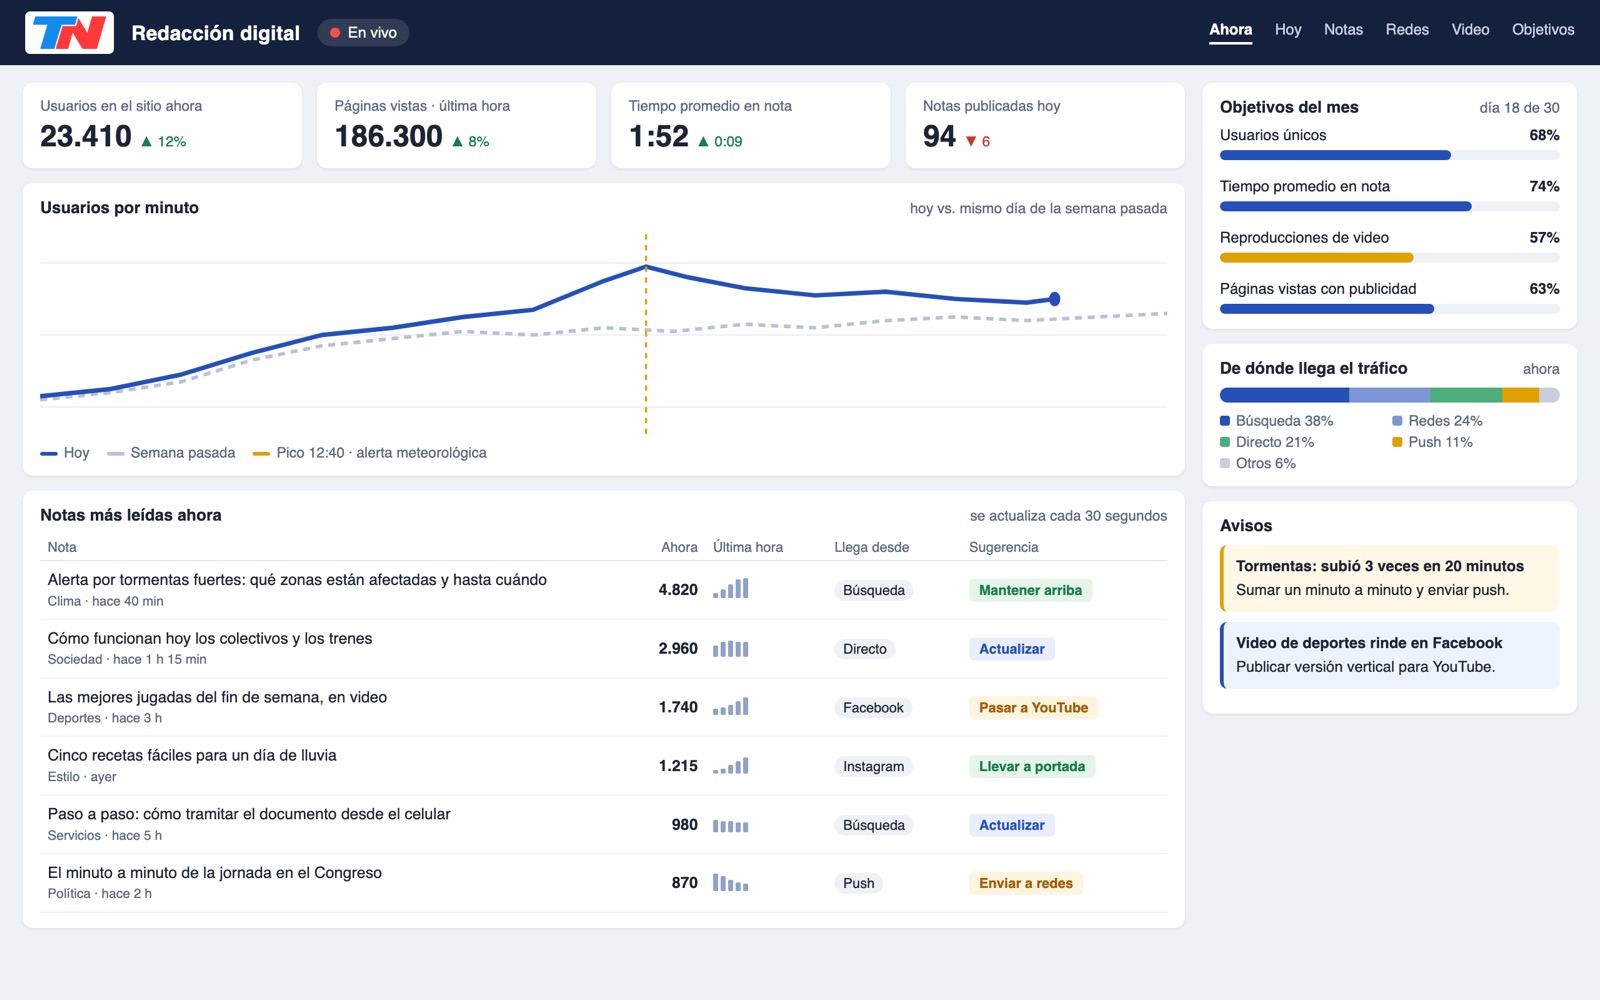Switch to the Ahora tab
Viewport: 1600px width, 1000px height.
point(1230,30)
